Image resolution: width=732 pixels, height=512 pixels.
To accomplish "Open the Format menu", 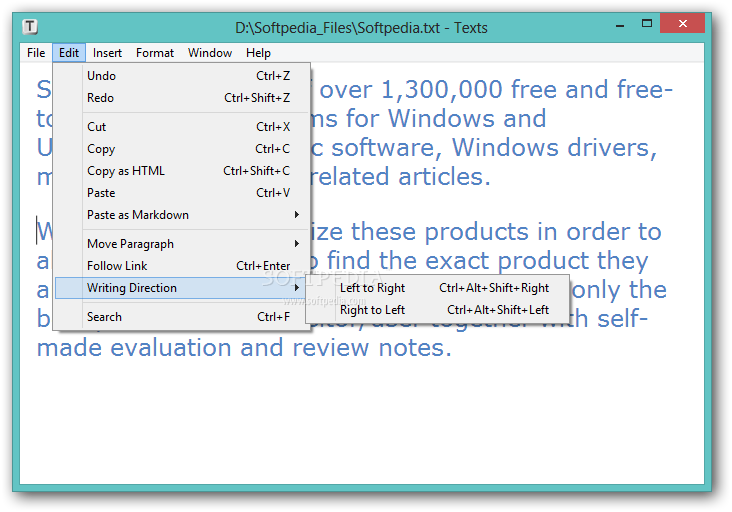I will tap(155, 53).
